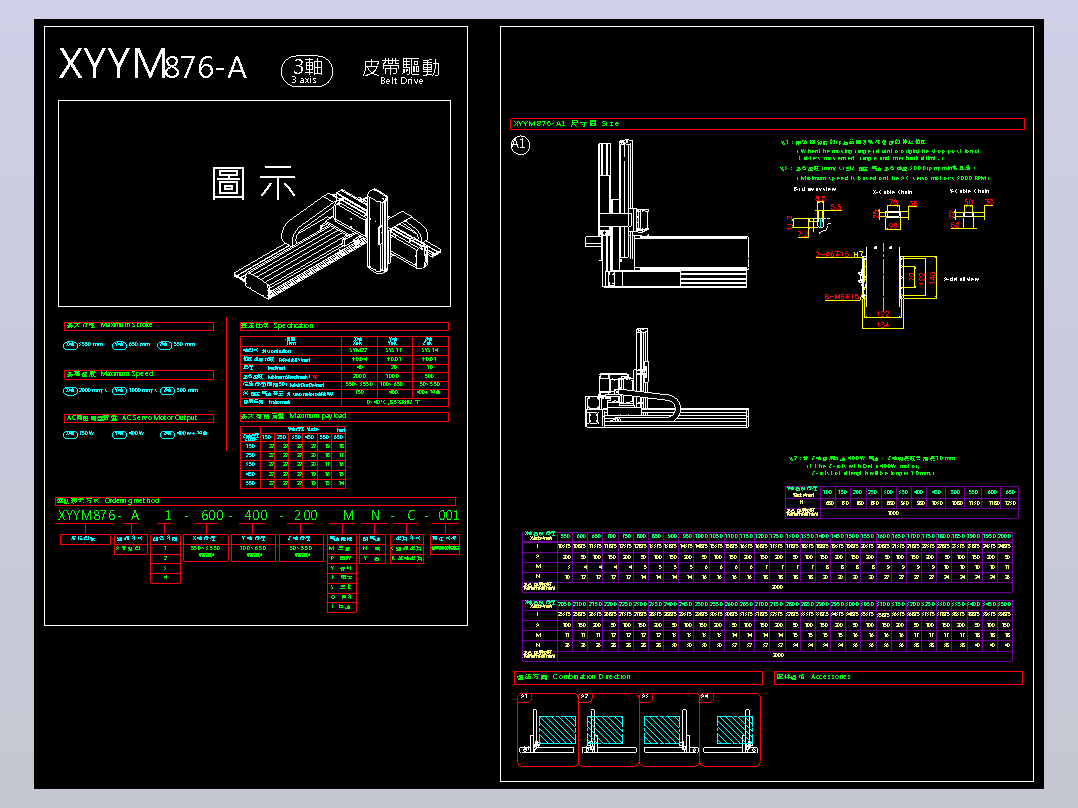Click the isometric 3-axis robot illustration
The image size is (1078, 808).
pos(338,244)
